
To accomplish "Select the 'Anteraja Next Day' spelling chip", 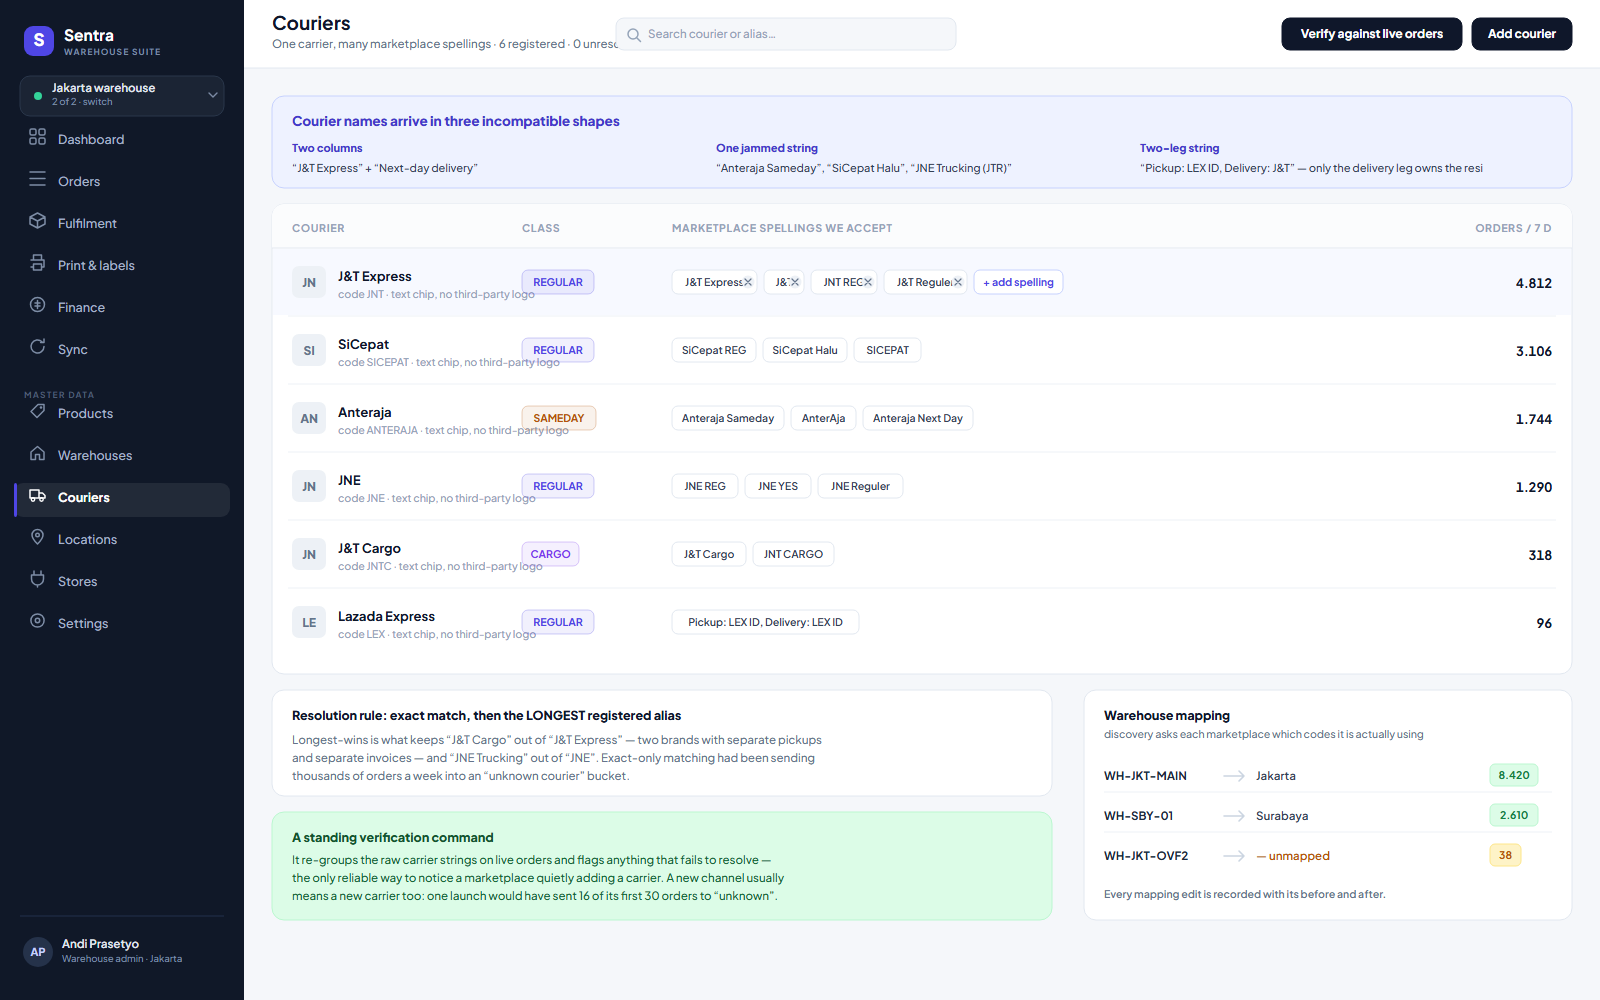I will pyautogui.click(x=918, y=418).
